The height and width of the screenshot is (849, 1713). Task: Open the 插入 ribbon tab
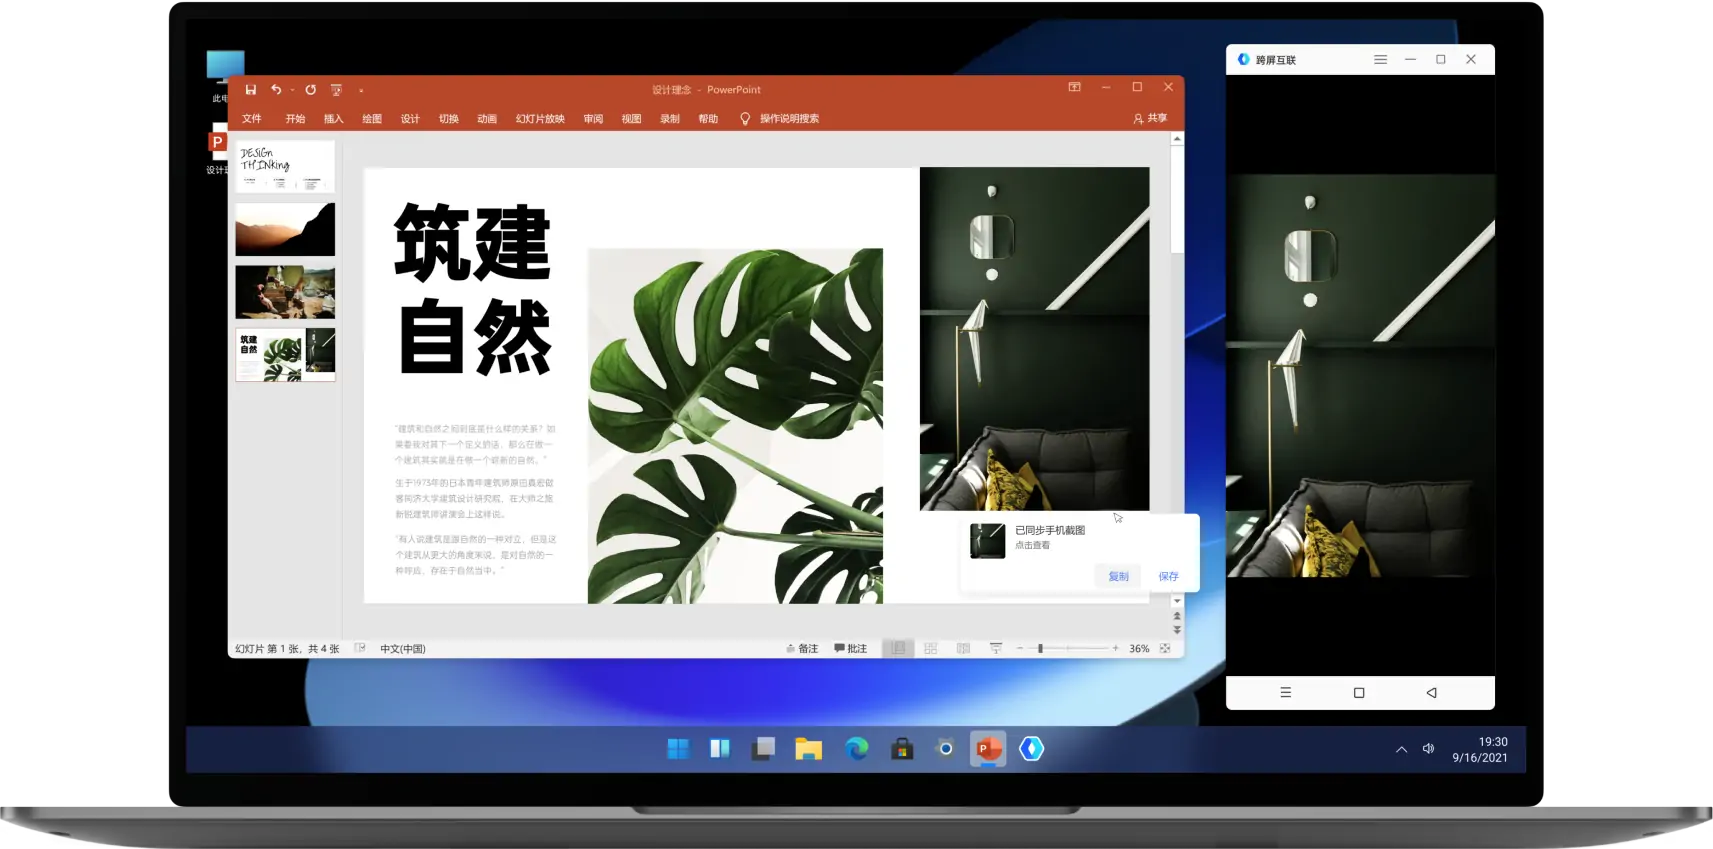(333, 119)
